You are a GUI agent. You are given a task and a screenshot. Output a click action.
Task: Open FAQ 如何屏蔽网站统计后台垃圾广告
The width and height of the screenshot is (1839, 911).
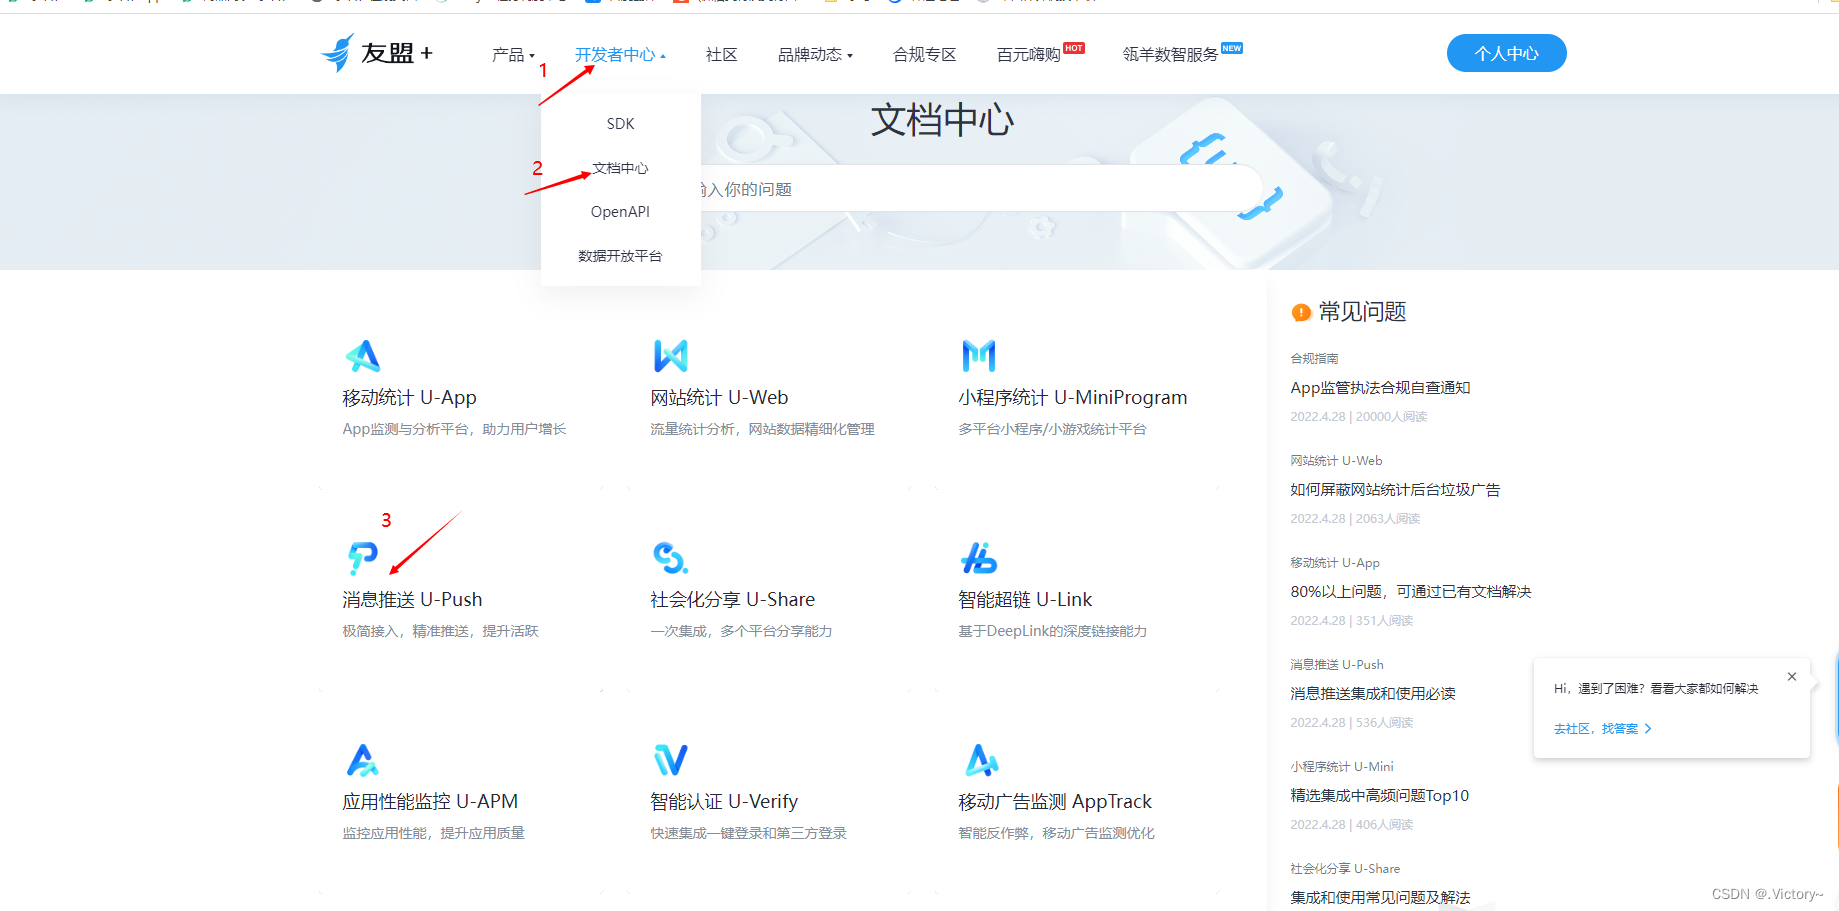1395,490
